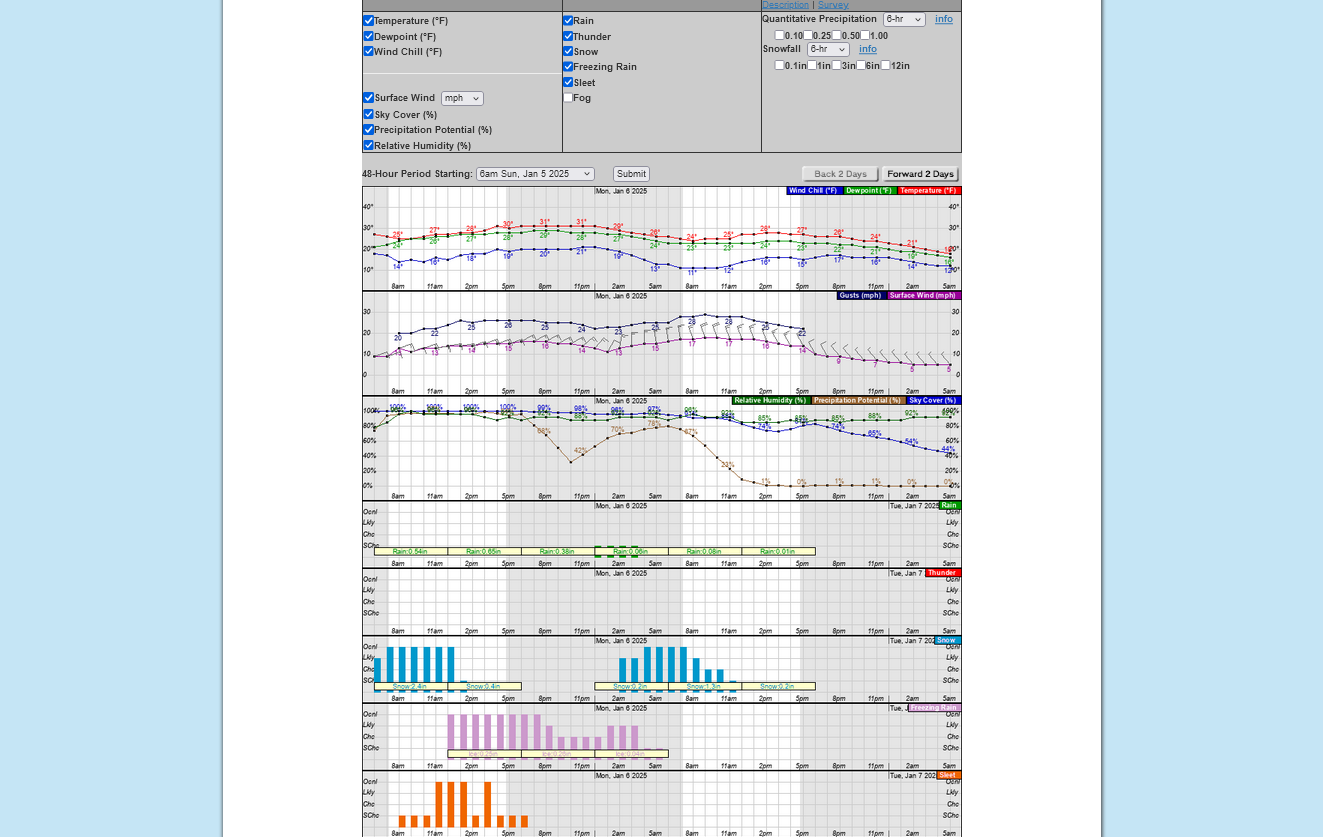
Task: Click the Forward 2 Days button
Action: 921,174
